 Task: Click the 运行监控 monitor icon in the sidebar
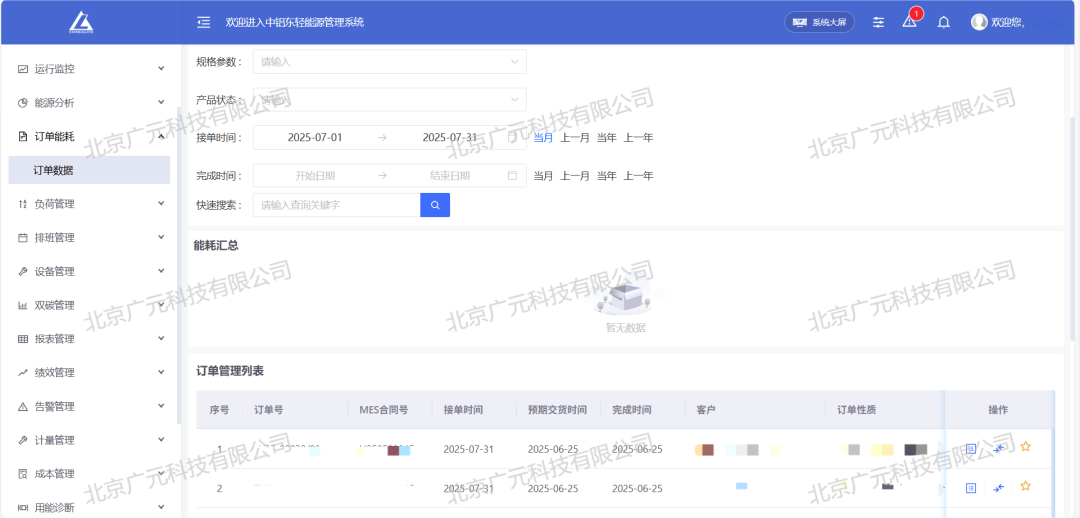[23, 69]
